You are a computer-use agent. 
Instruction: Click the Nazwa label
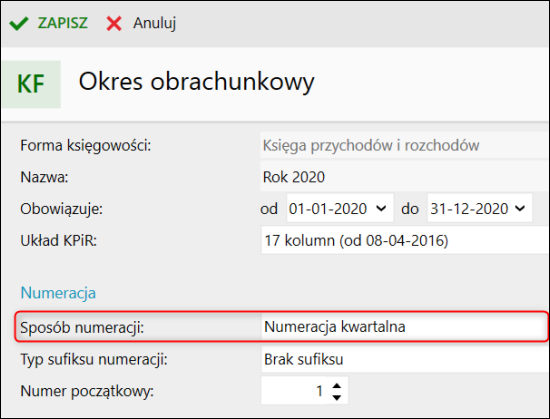pyautogui.click(x=44, y=177)
